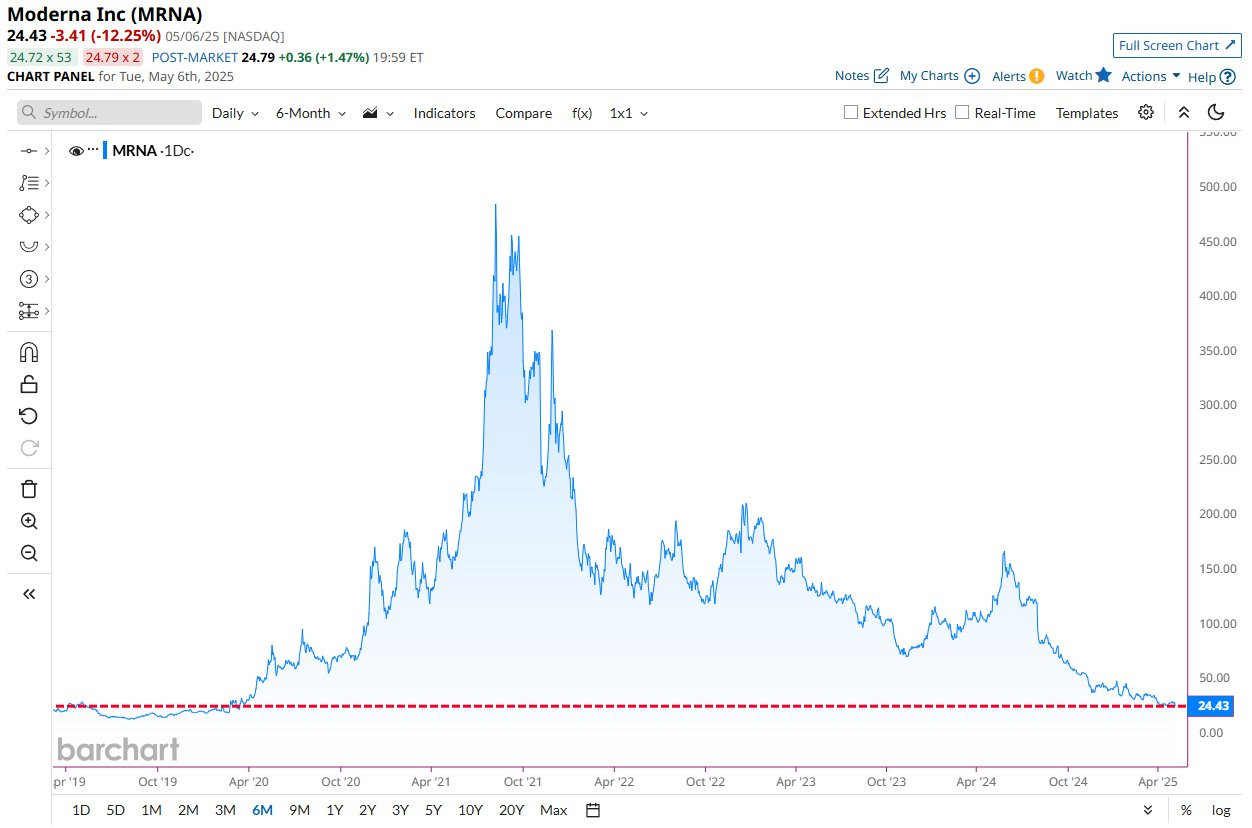Collapse the left drawing toolbar
This screenshot has width=1252, height=828.
click(x=29, y=594)
